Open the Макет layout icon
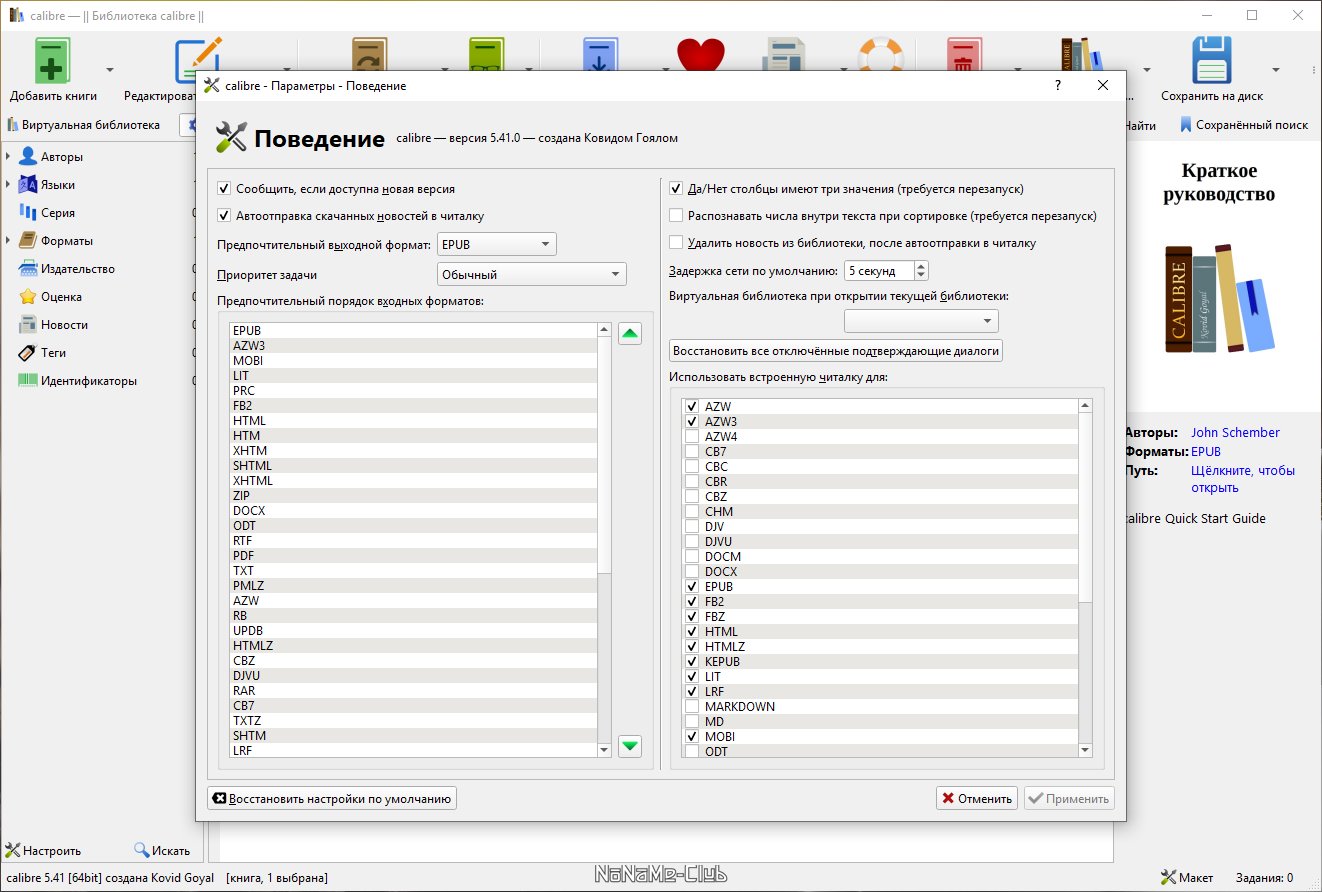 pyautogui.click(x=1168, y=877)
